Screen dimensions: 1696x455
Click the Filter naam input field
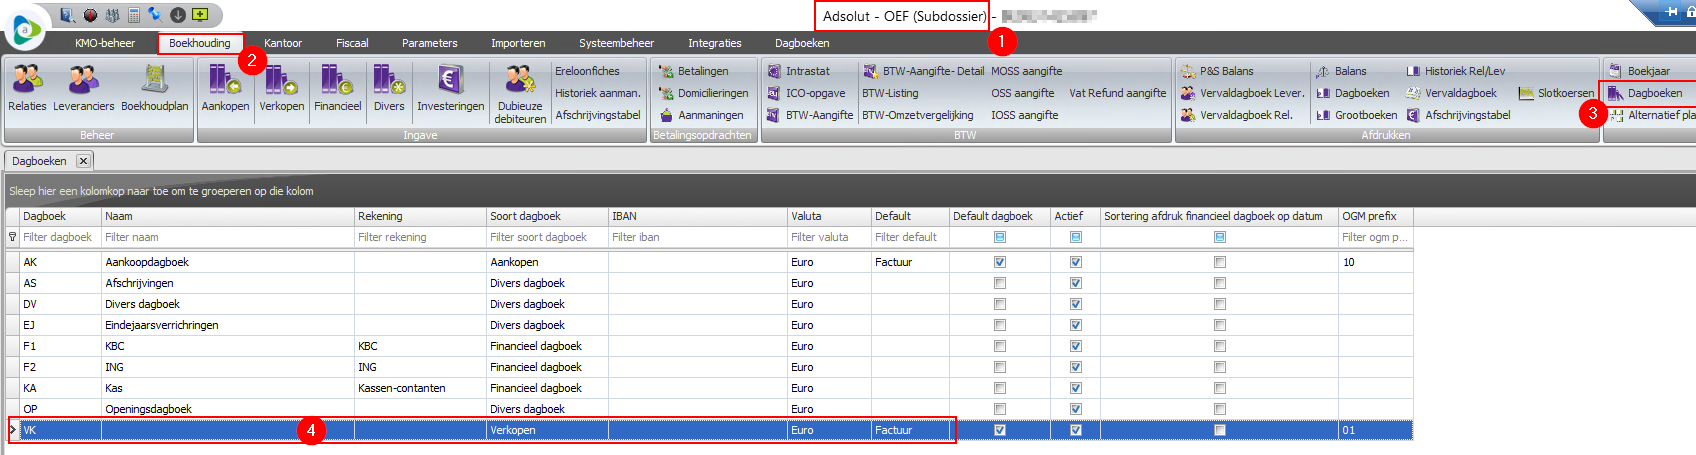228,237
